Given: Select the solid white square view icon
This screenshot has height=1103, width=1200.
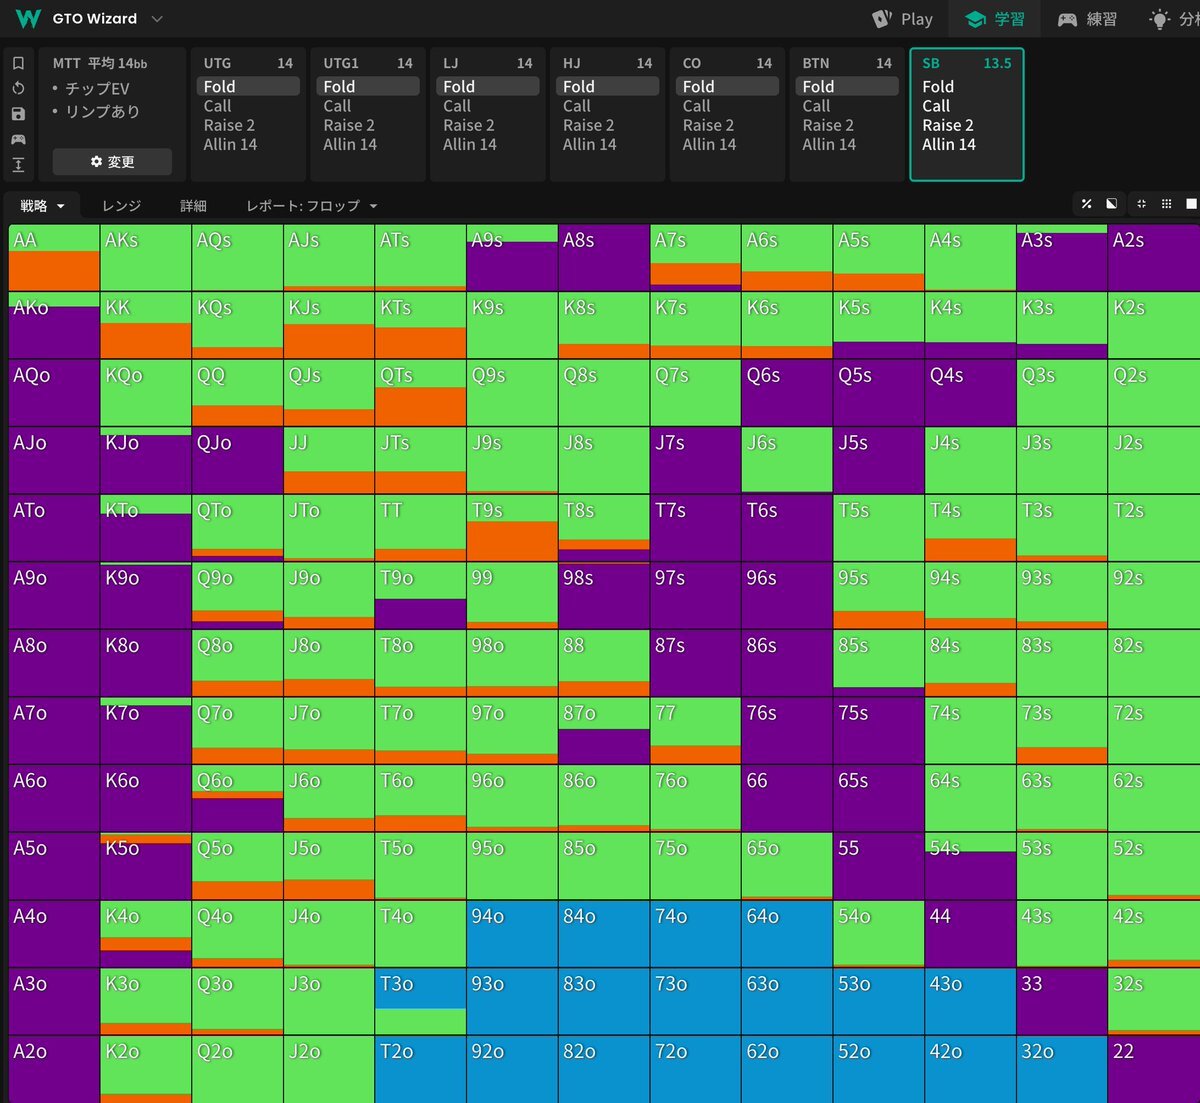Looking at the screenshot, I should [1191, 204].
